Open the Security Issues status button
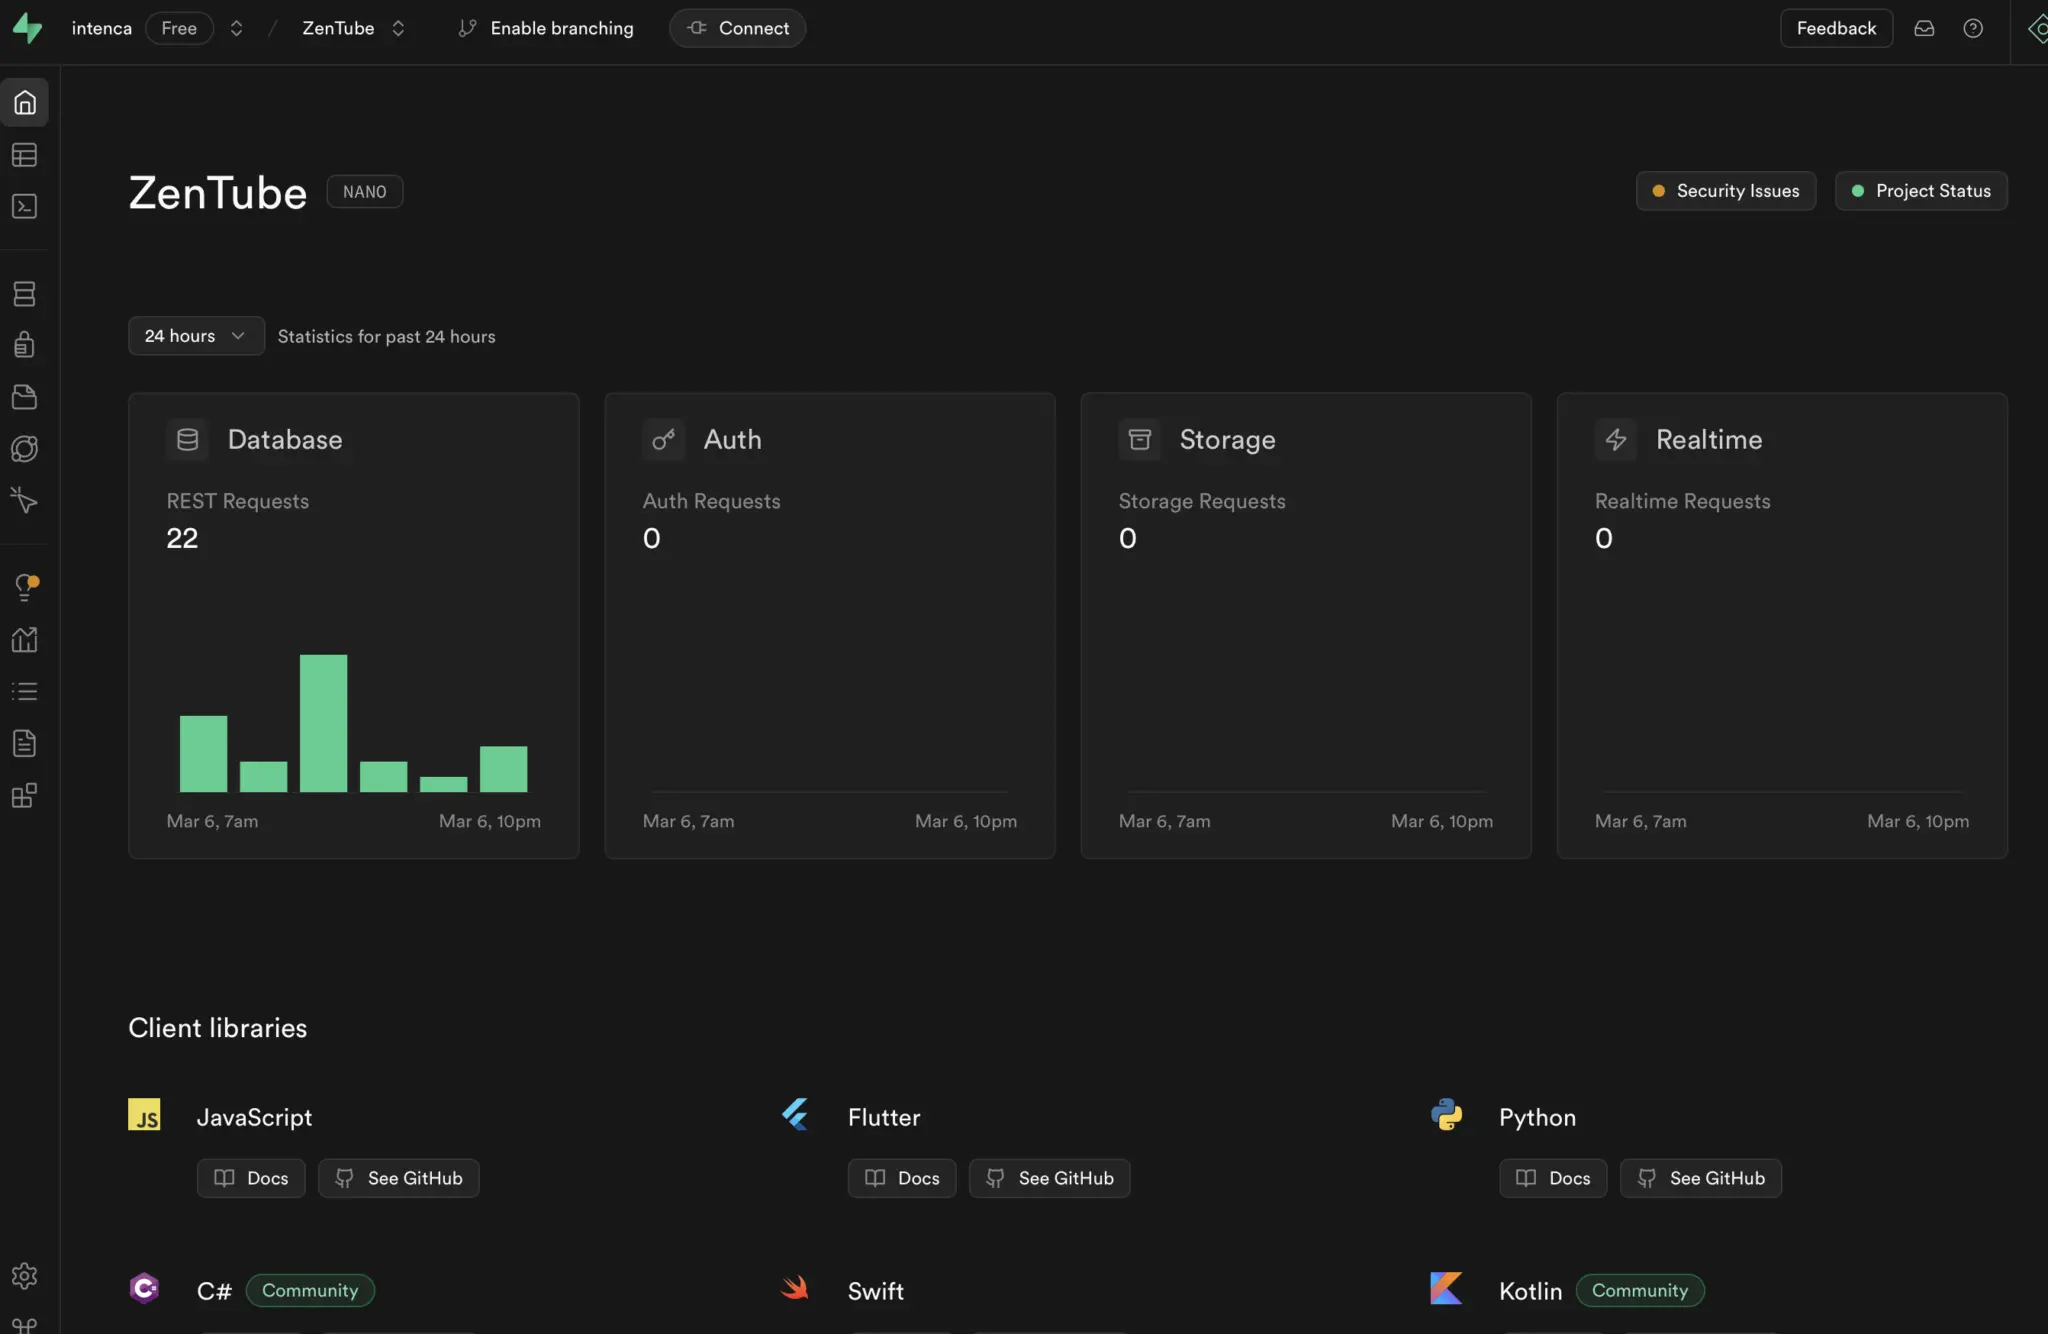The height and width of the screenshot is (1334, 2048). (x=1725, y=191)
